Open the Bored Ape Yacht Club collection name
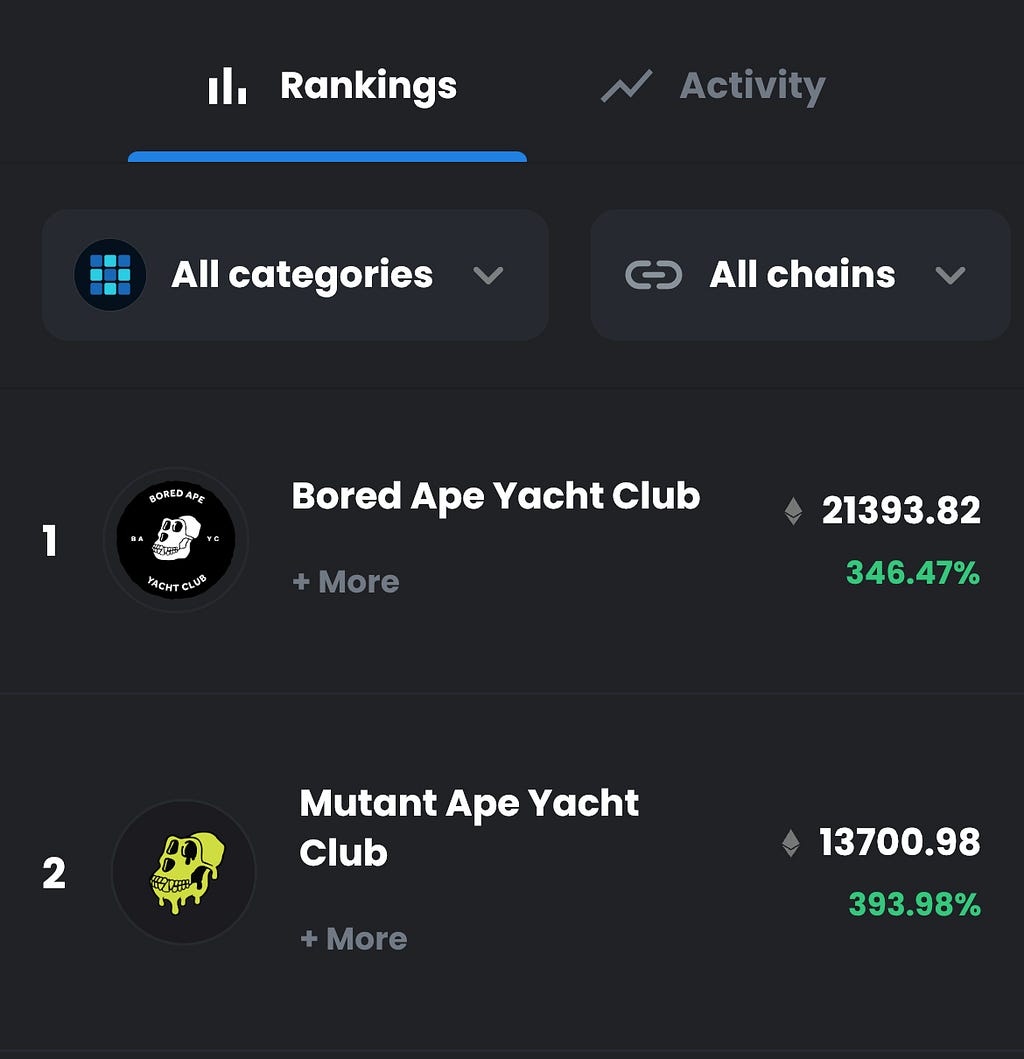 click(x=496, y=497)
